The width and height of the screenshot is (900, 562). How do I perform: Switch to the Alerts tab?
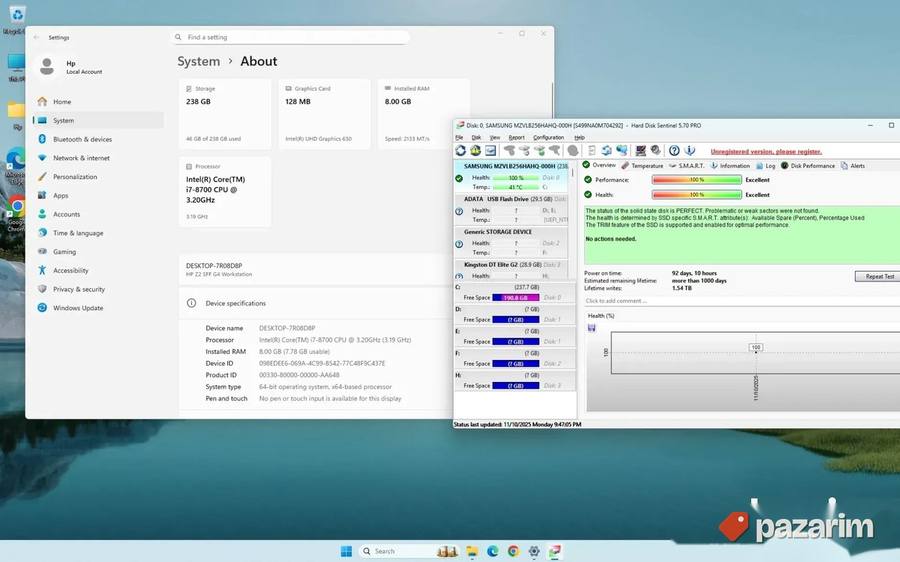point(853,166)
